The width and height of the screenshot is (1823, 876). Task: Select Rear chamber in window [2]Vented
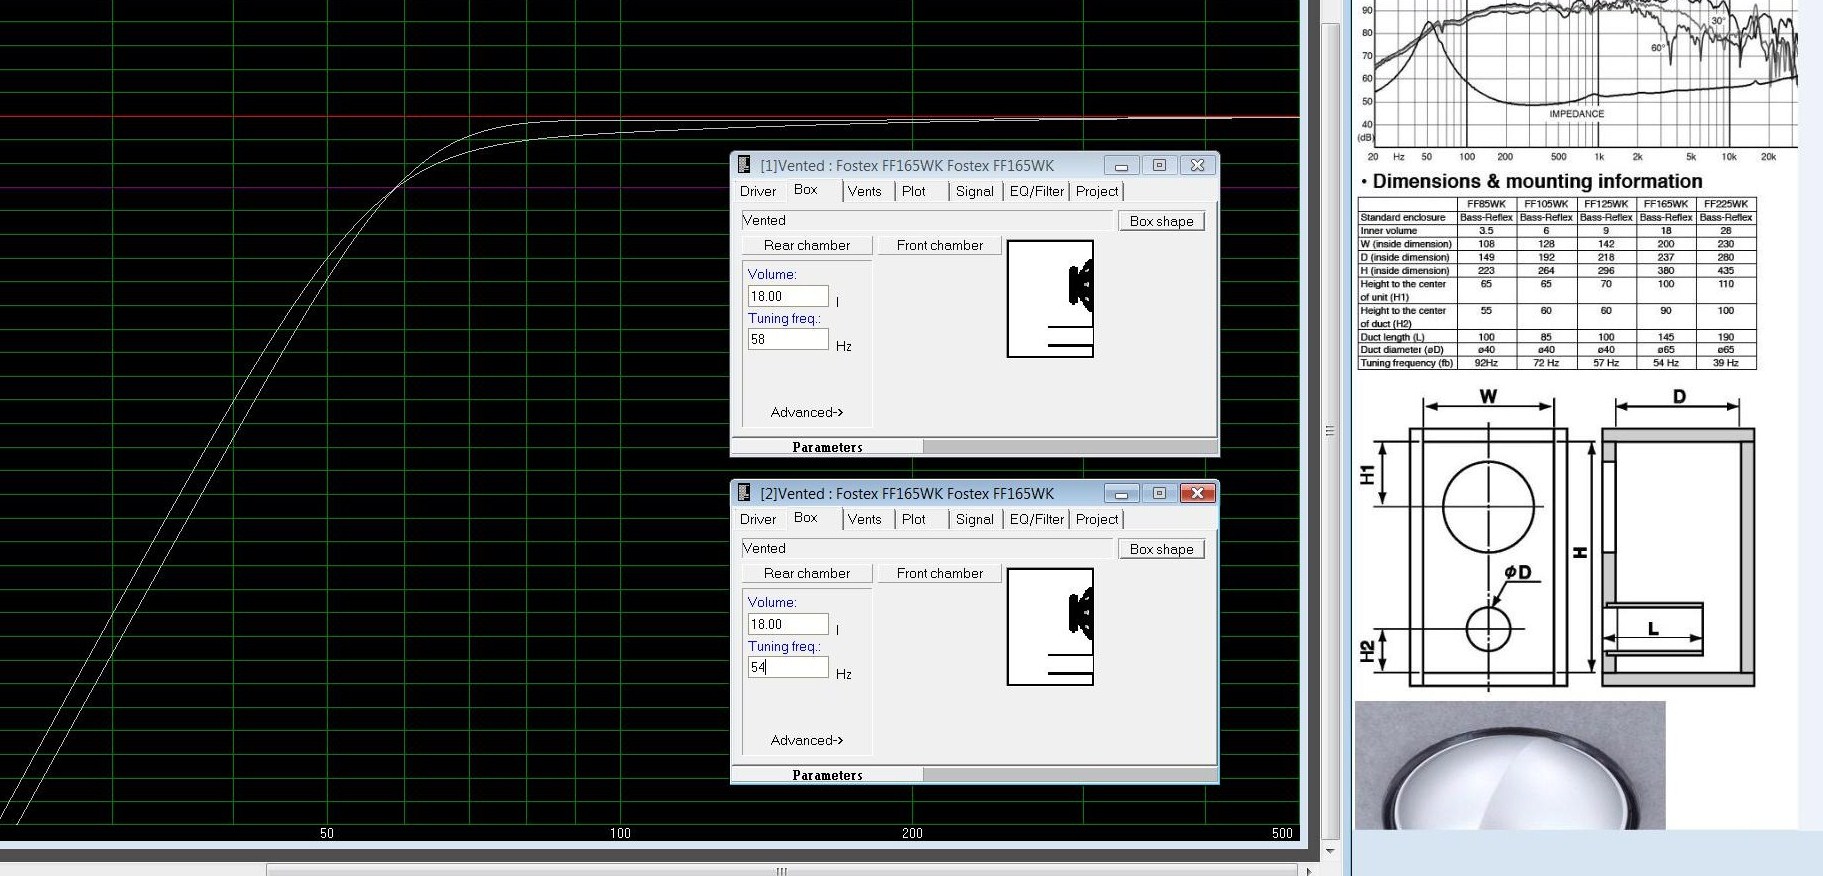point(807,573)
